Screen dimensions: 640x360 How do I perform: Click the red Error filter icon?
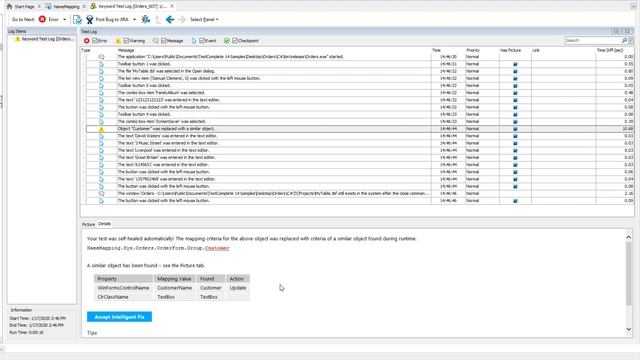[87, 41]
